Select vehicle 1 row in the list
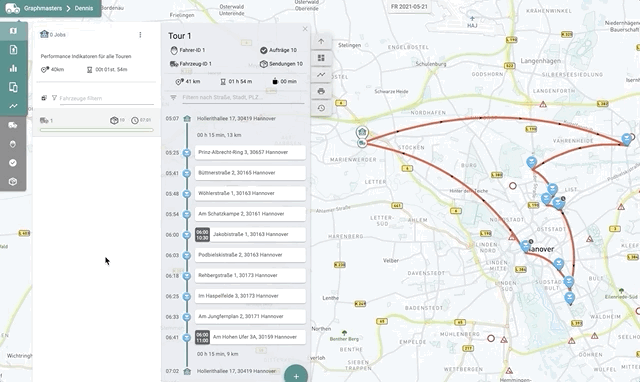 click(x=96, y=122)
